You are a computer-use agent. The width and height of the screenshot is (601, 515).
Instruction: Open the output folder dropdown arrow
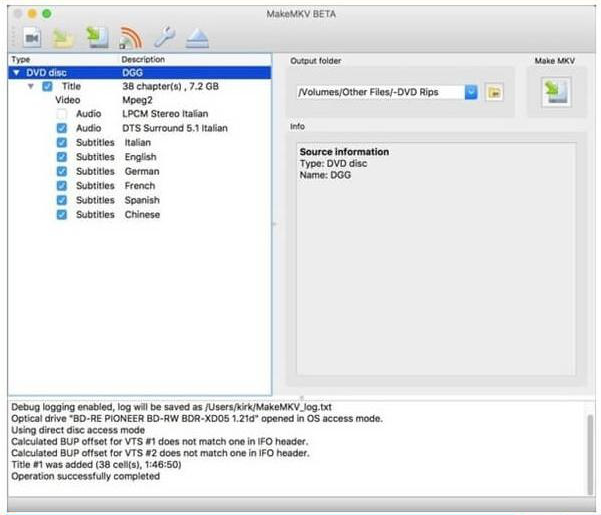point(471,92)
